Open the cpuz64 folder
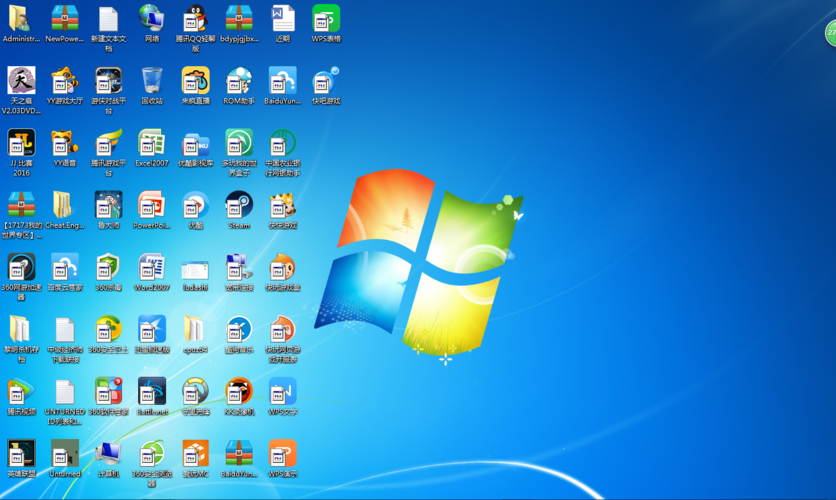Screen dimensions: 836x500 pos(195,329)
